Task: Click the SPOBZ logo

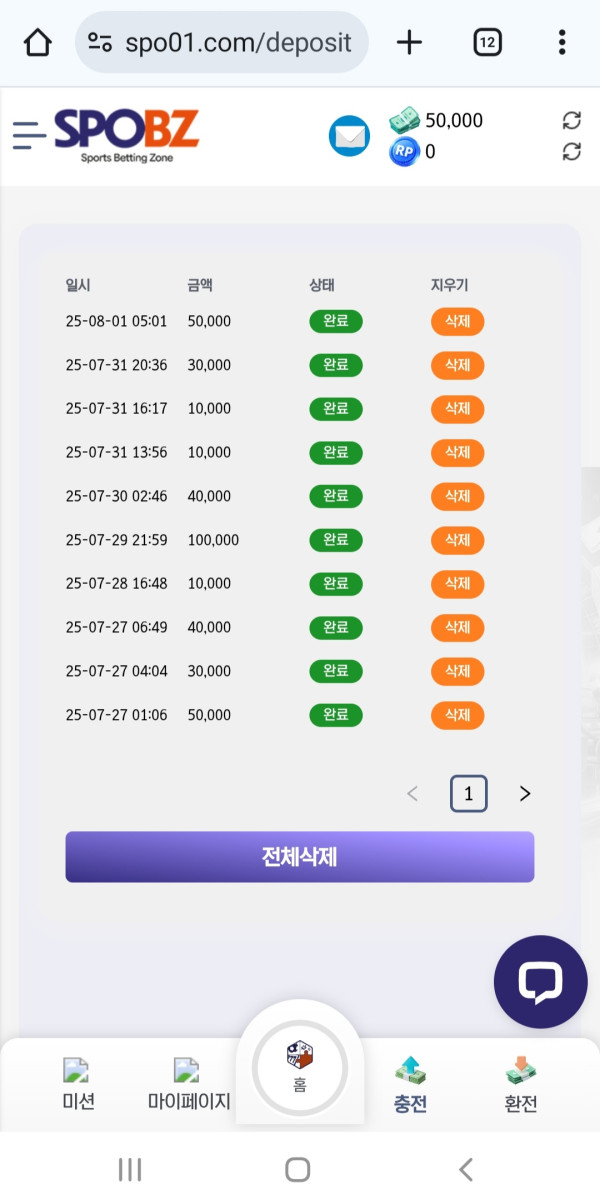Action: [x=127, y=135]
